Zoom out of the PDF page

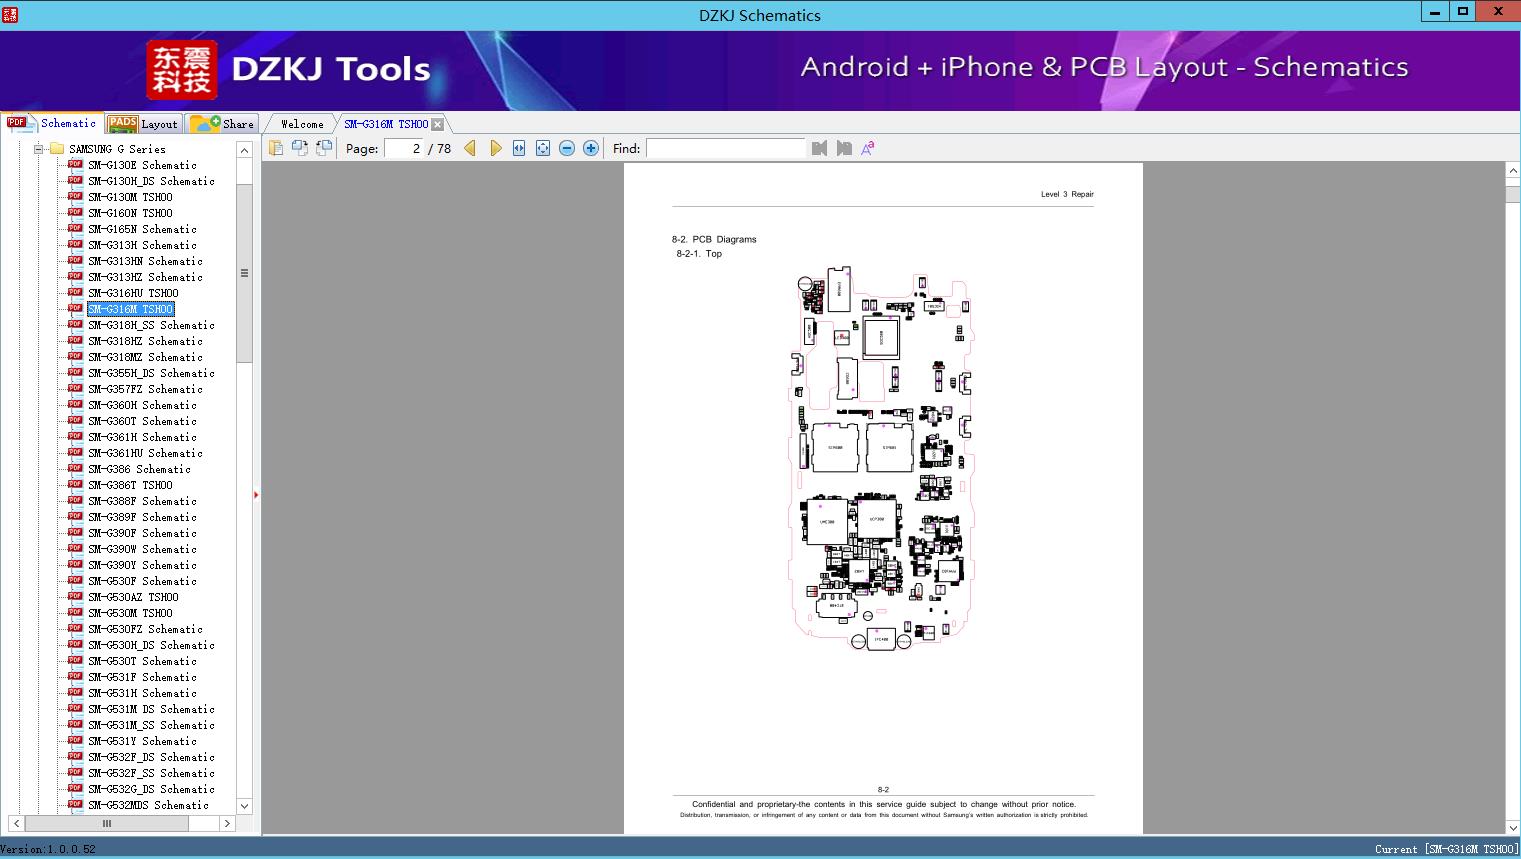pyautogui.click(x=567, y=148)
